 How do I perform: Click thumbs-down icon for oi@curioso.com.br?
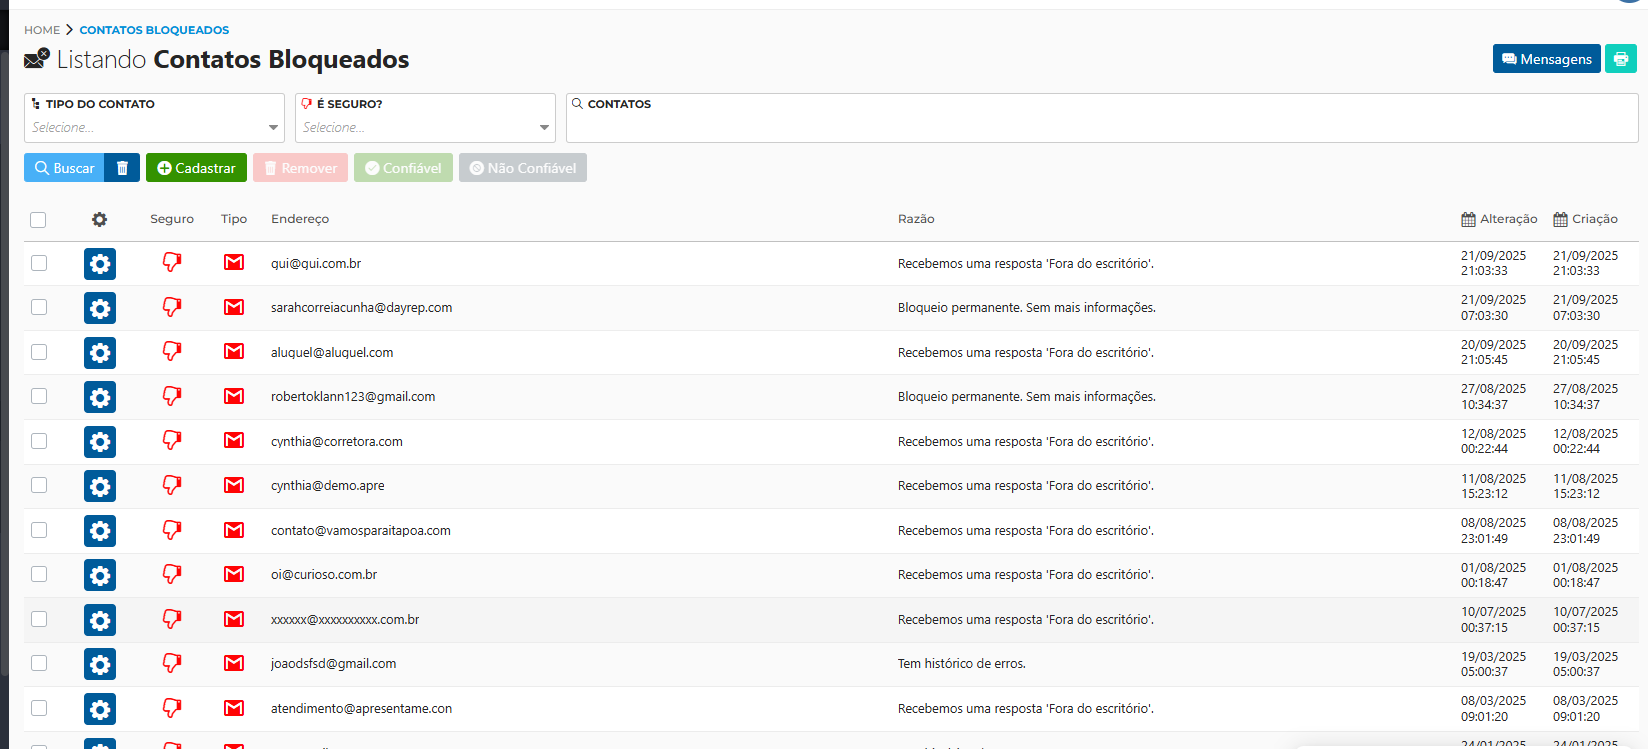coord(172,574)
